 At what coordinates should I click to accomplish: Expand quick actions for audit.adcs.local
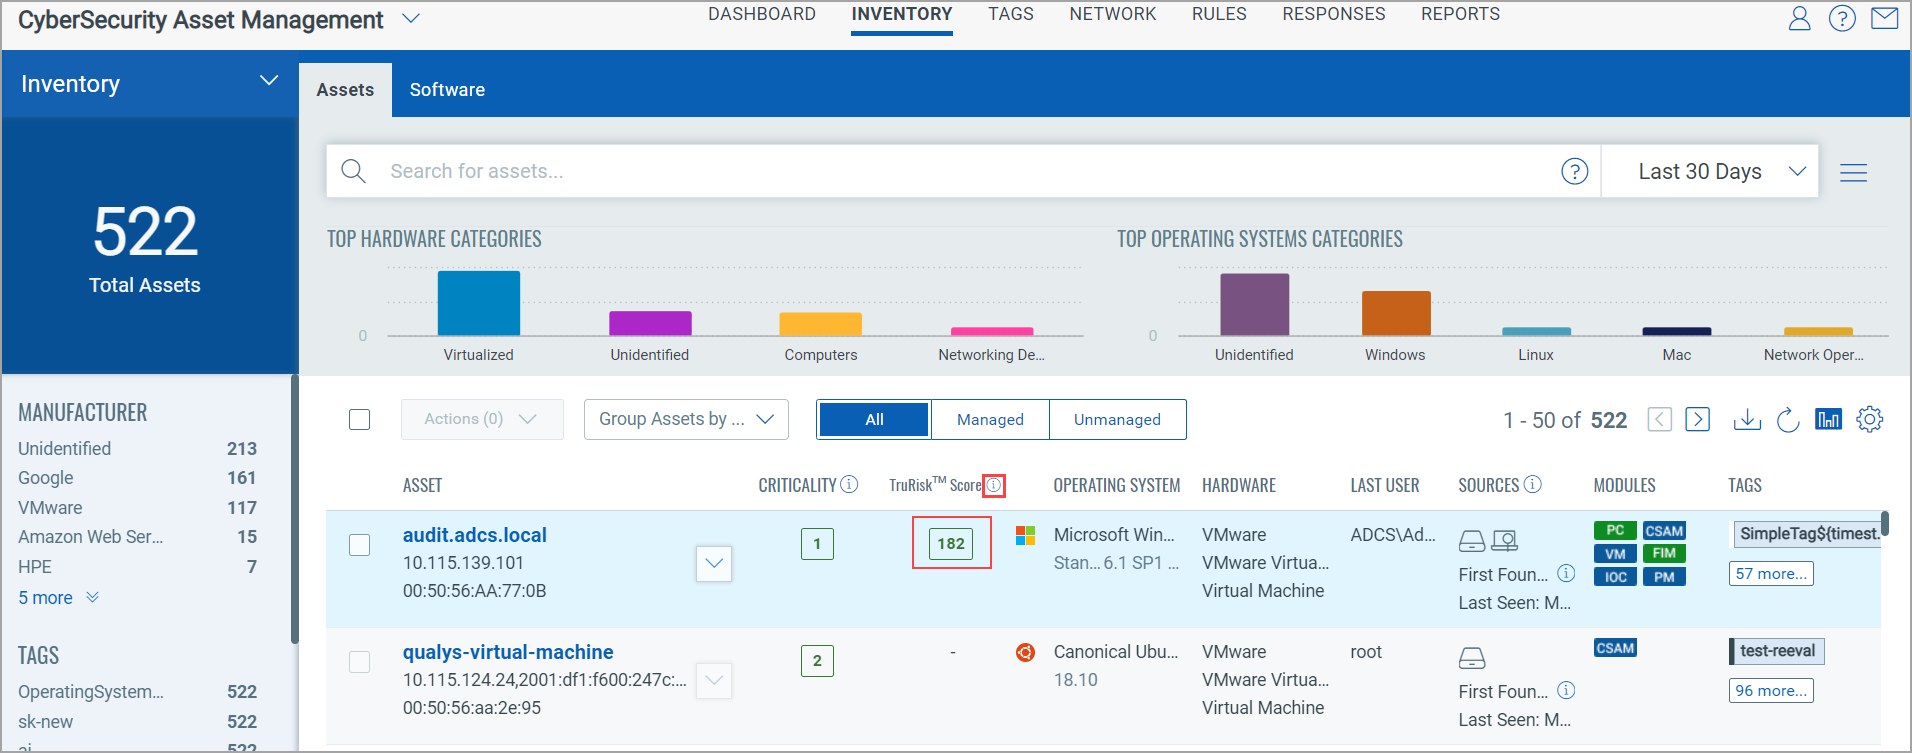point(714,563)
